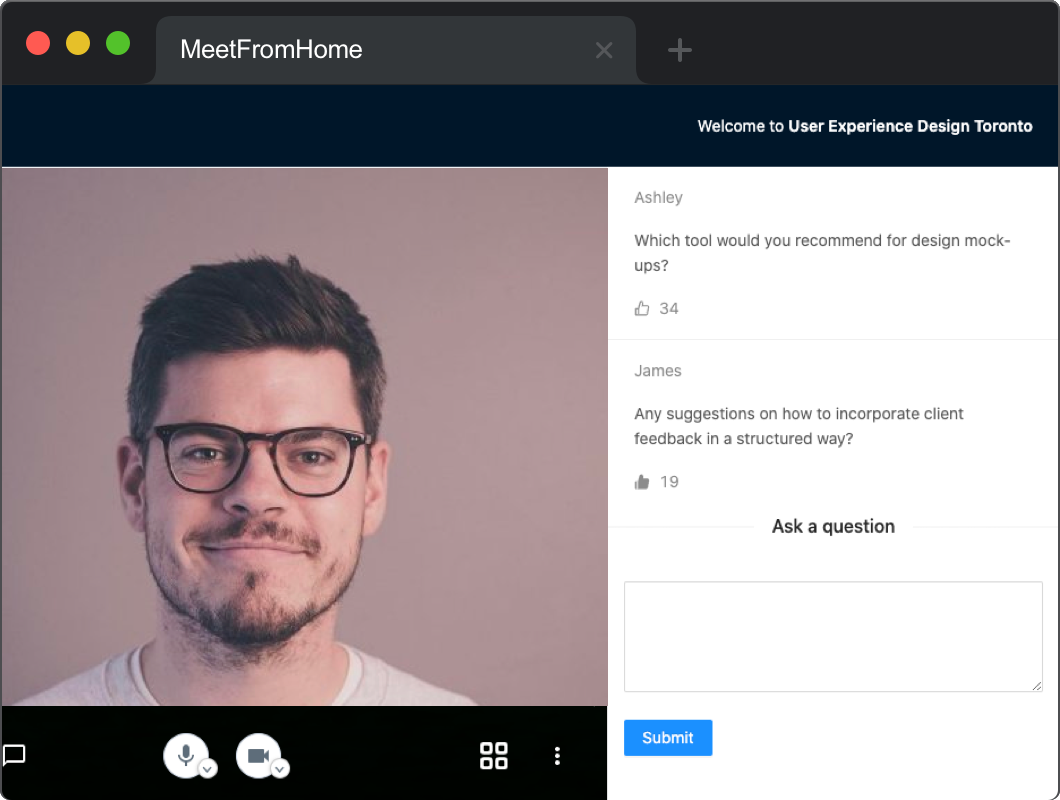Viewport: 1060px width, 800px height.
Task: Open additional meeting settings via three-dot menu
Action: tap(557, 756)
